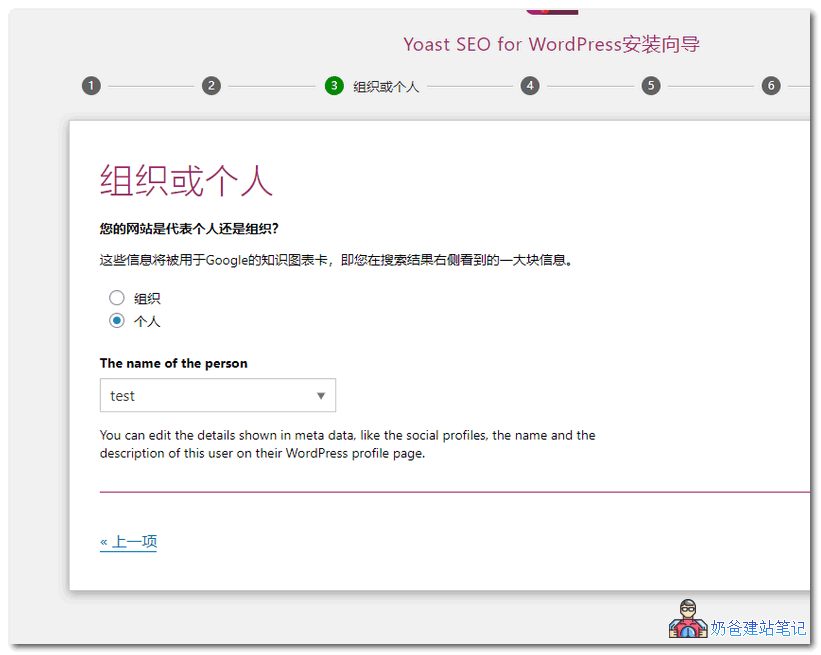The width and height of the screenshot is (821, 655).
Task: Click the Yoast logo above the title
Action: pyautogui.click(x=552, y=8)
